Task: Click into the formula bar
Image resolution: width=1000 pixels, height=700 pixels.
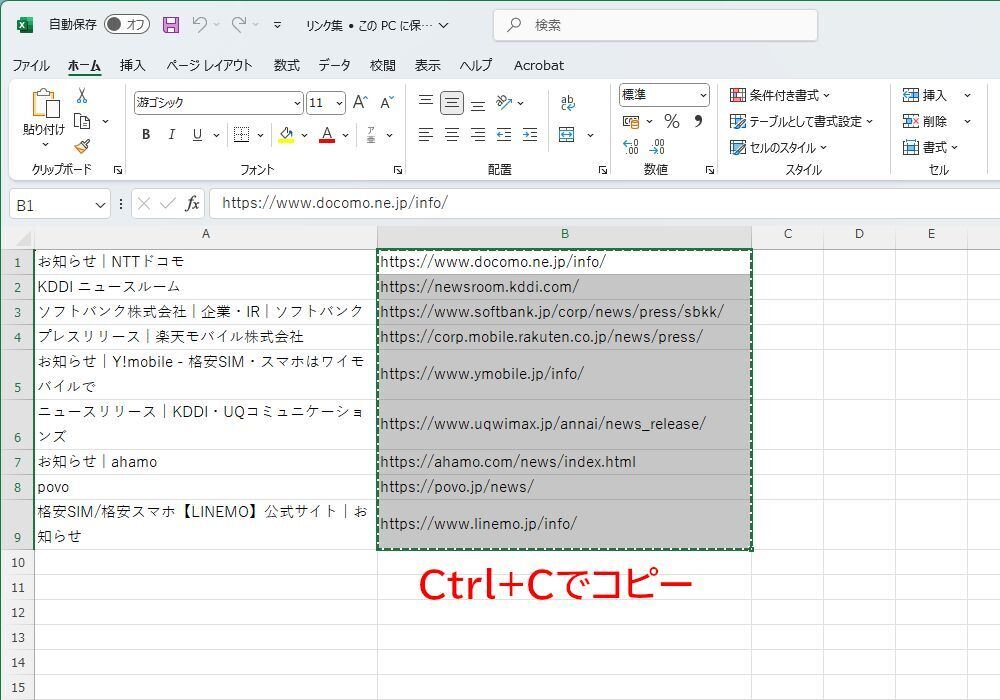Action: 604,203
